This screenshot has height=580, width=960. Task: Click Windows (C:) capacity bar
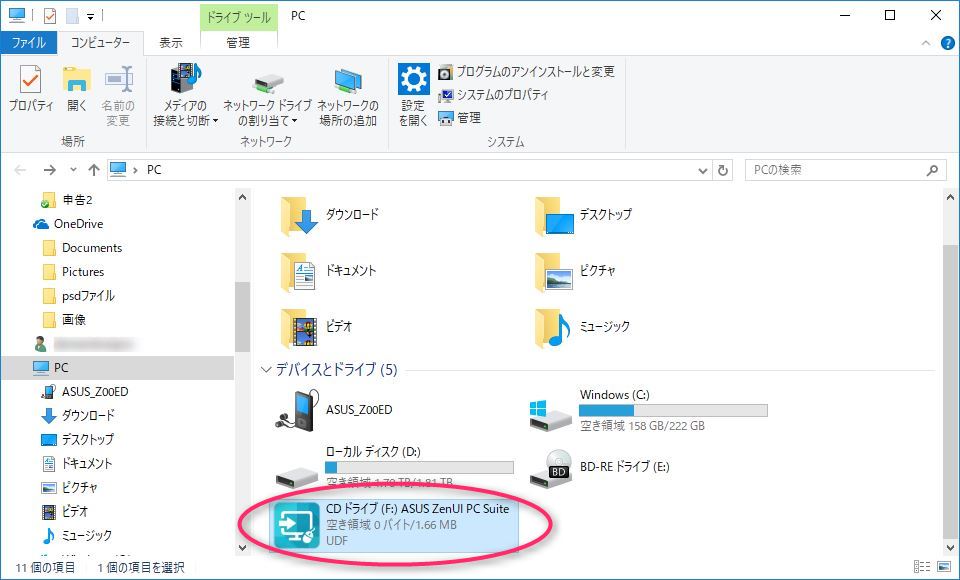tap(673, 410)
